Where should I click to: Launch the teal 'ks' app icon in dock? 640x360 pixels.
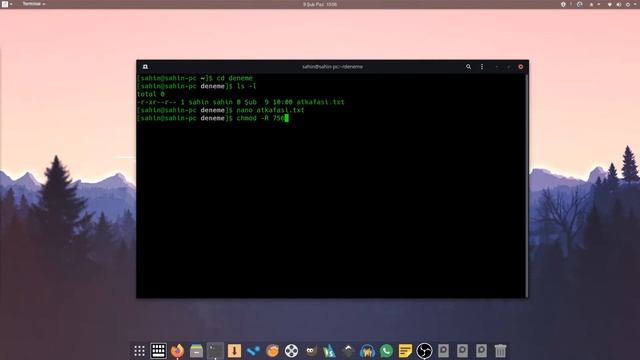329,351
